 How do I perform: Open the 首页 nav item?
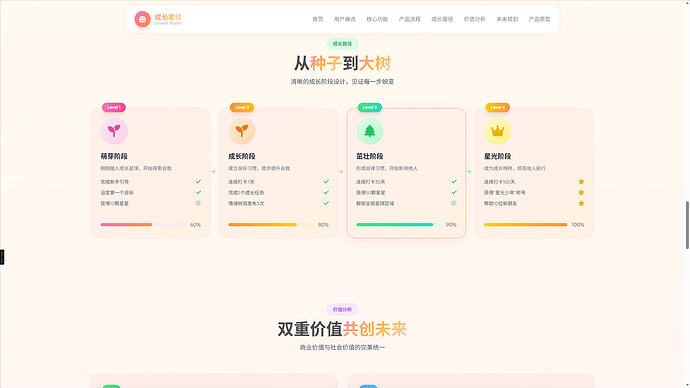pos(318,19)
